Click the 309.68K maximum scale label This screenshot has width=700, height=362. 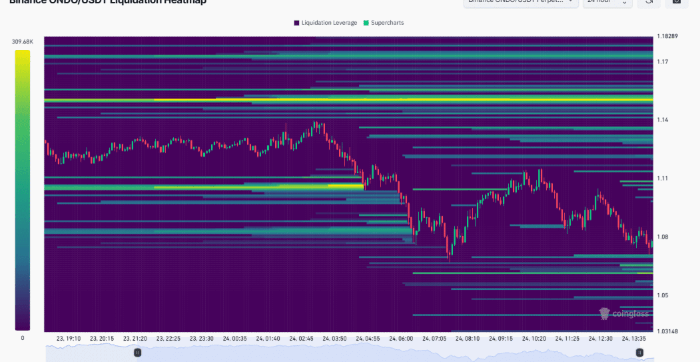click(x=22, y=42)
